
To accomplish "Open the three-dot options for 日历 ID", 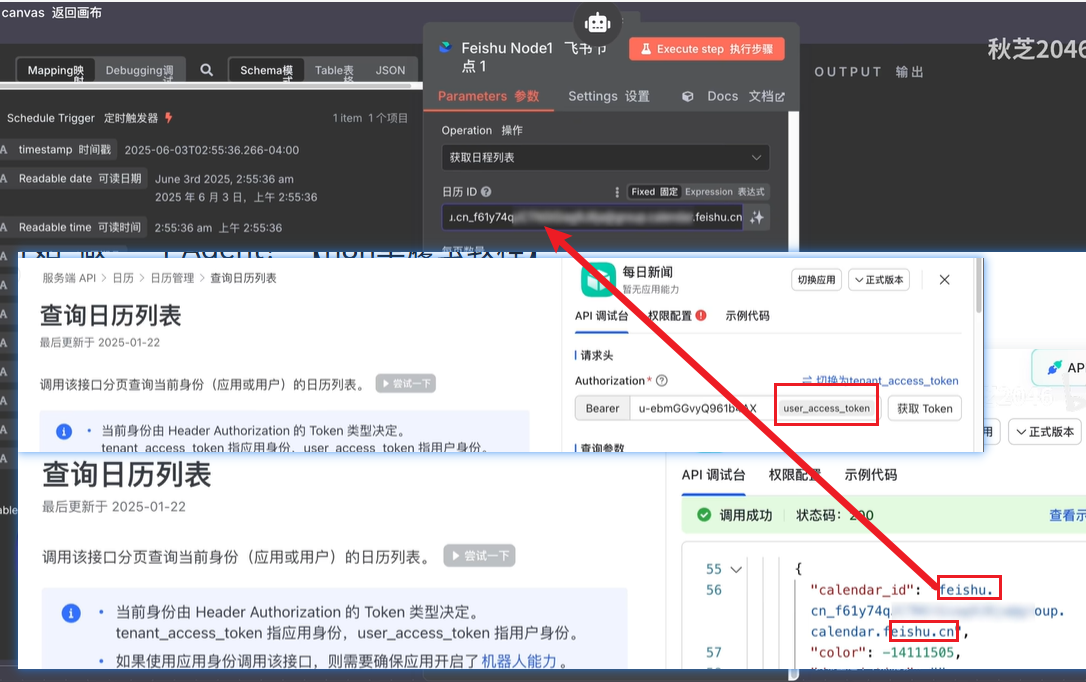I will click(x=616, y=192).
